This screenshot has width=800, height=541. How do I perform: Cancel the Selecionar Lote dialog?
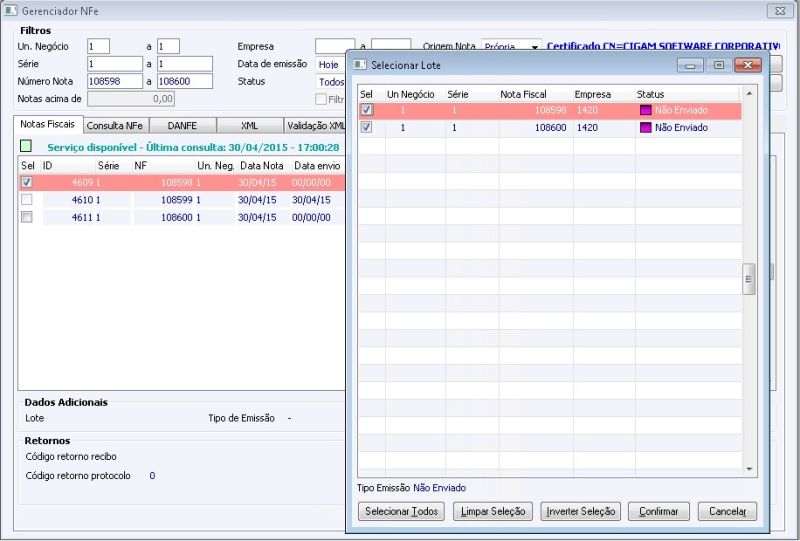[728, 511]
